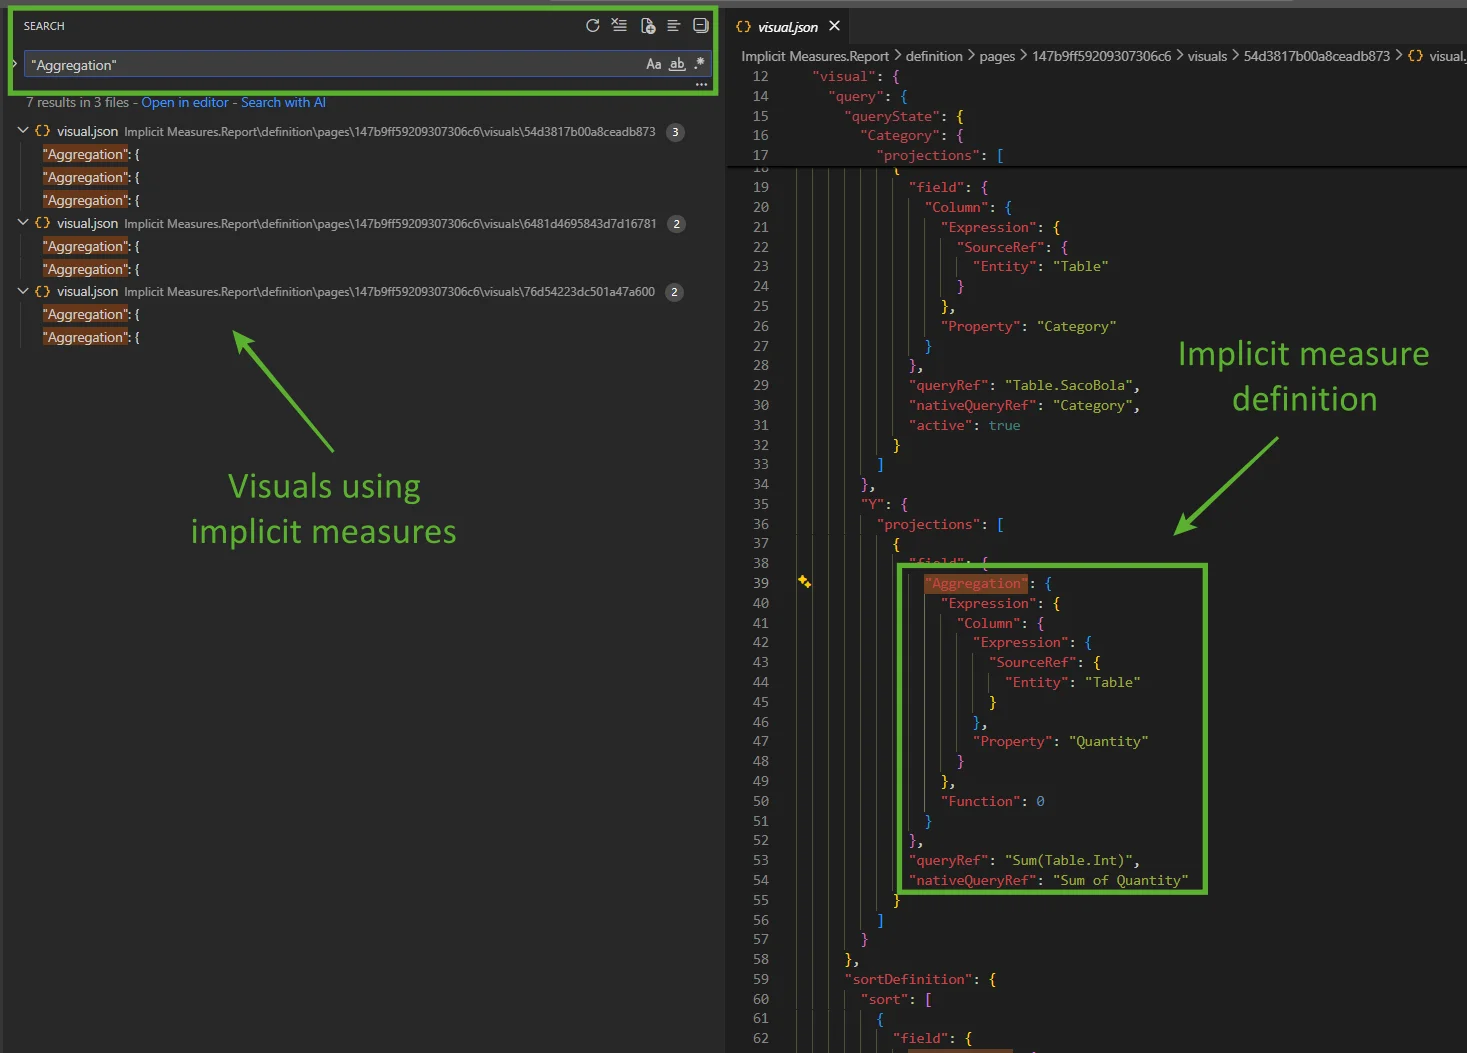
Task: Click JSON file icon in editor tab
Action: tap(743, 27)
